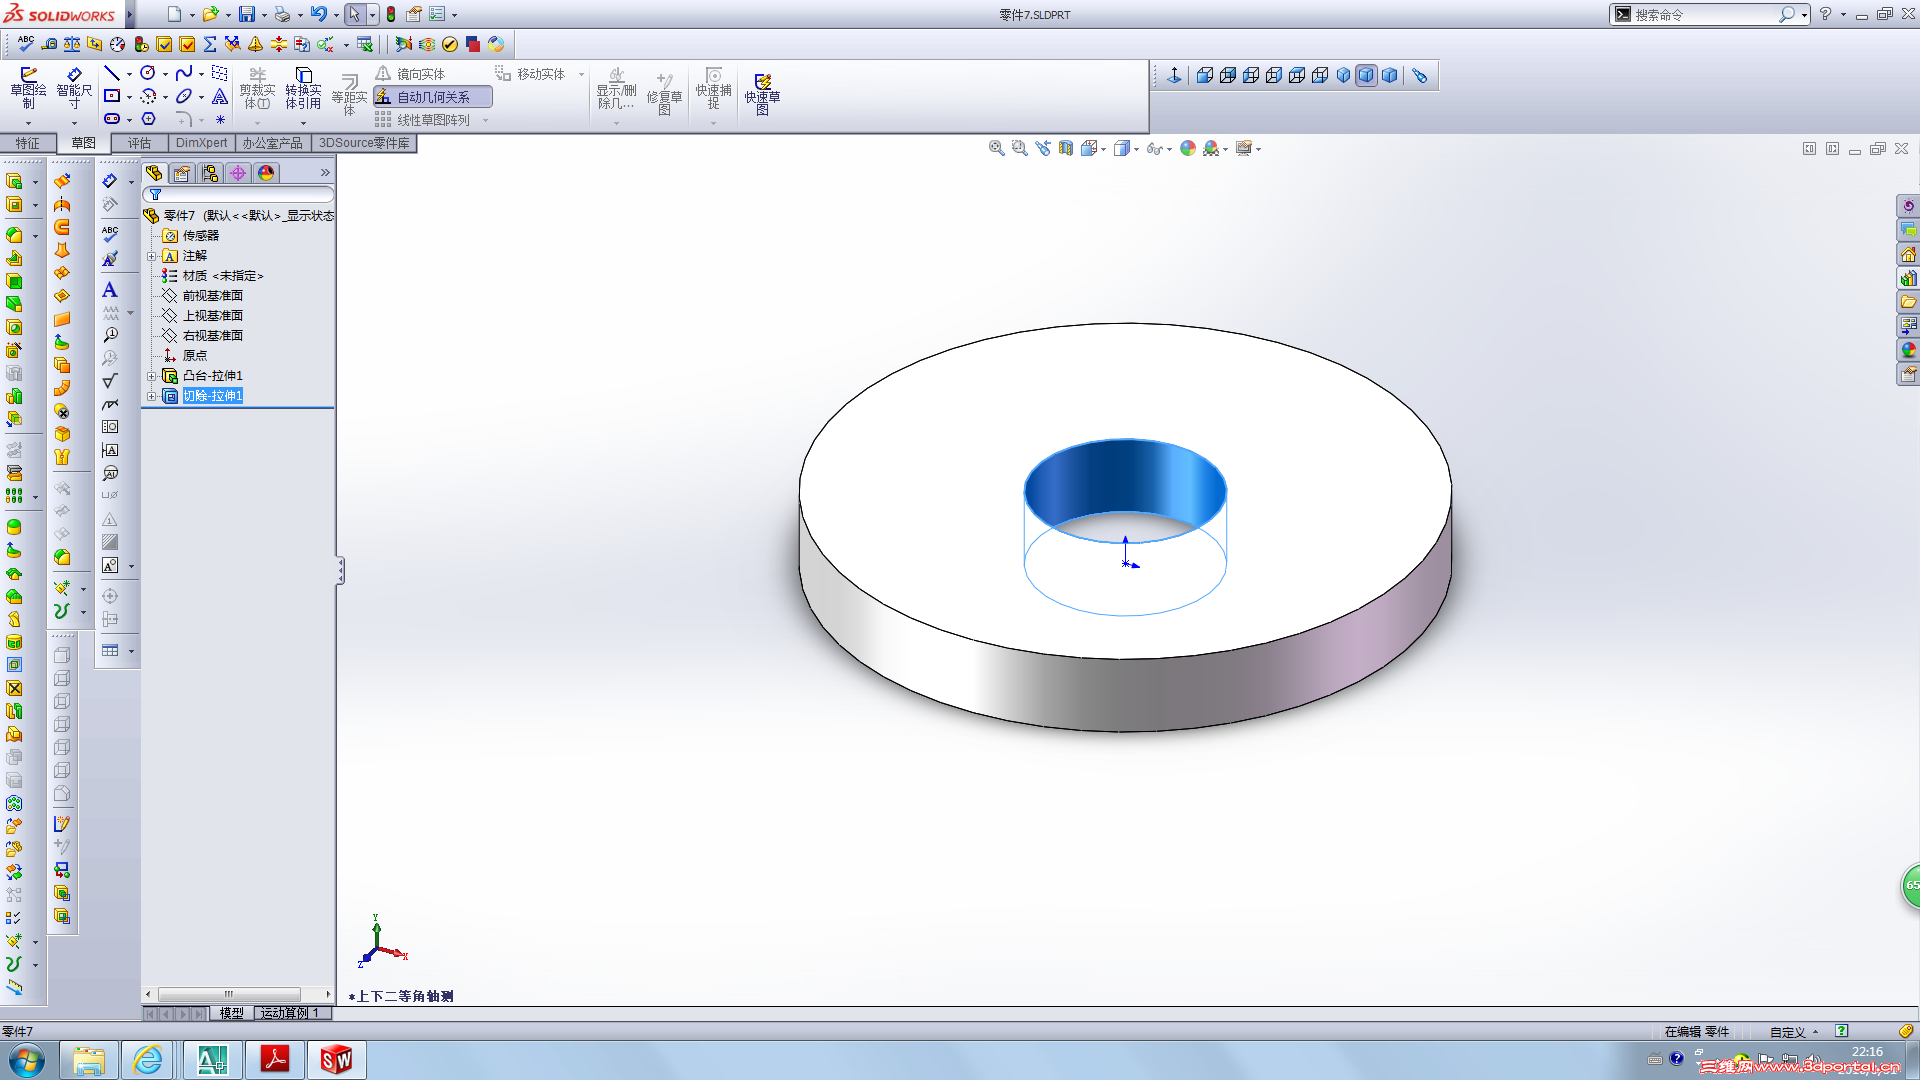This screenshot has width=1920, height=1080.
Task: Switch to the DimXpert tab
Action: click(201, 143)
